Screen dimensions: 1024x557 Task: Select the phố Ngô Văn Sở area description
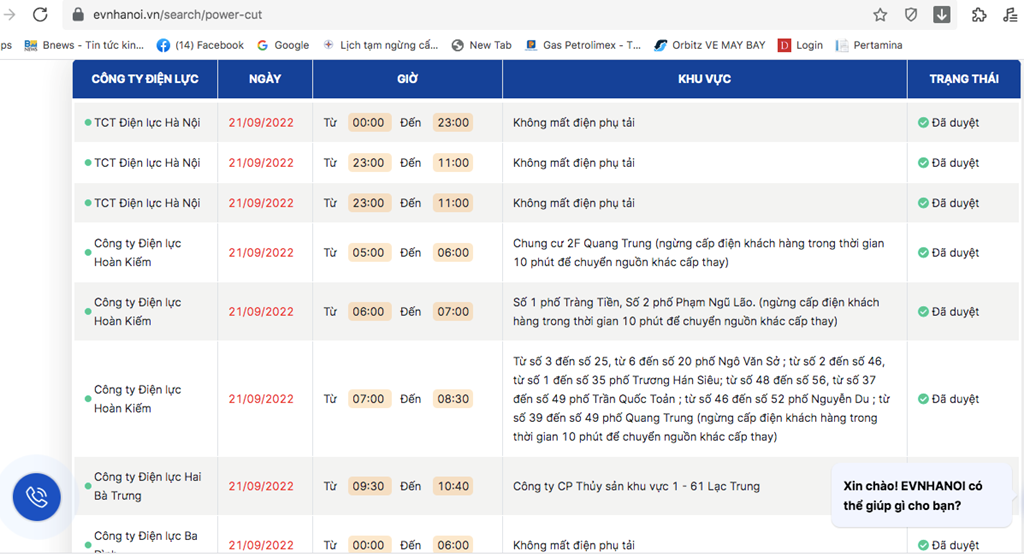[x=701, y=399]
